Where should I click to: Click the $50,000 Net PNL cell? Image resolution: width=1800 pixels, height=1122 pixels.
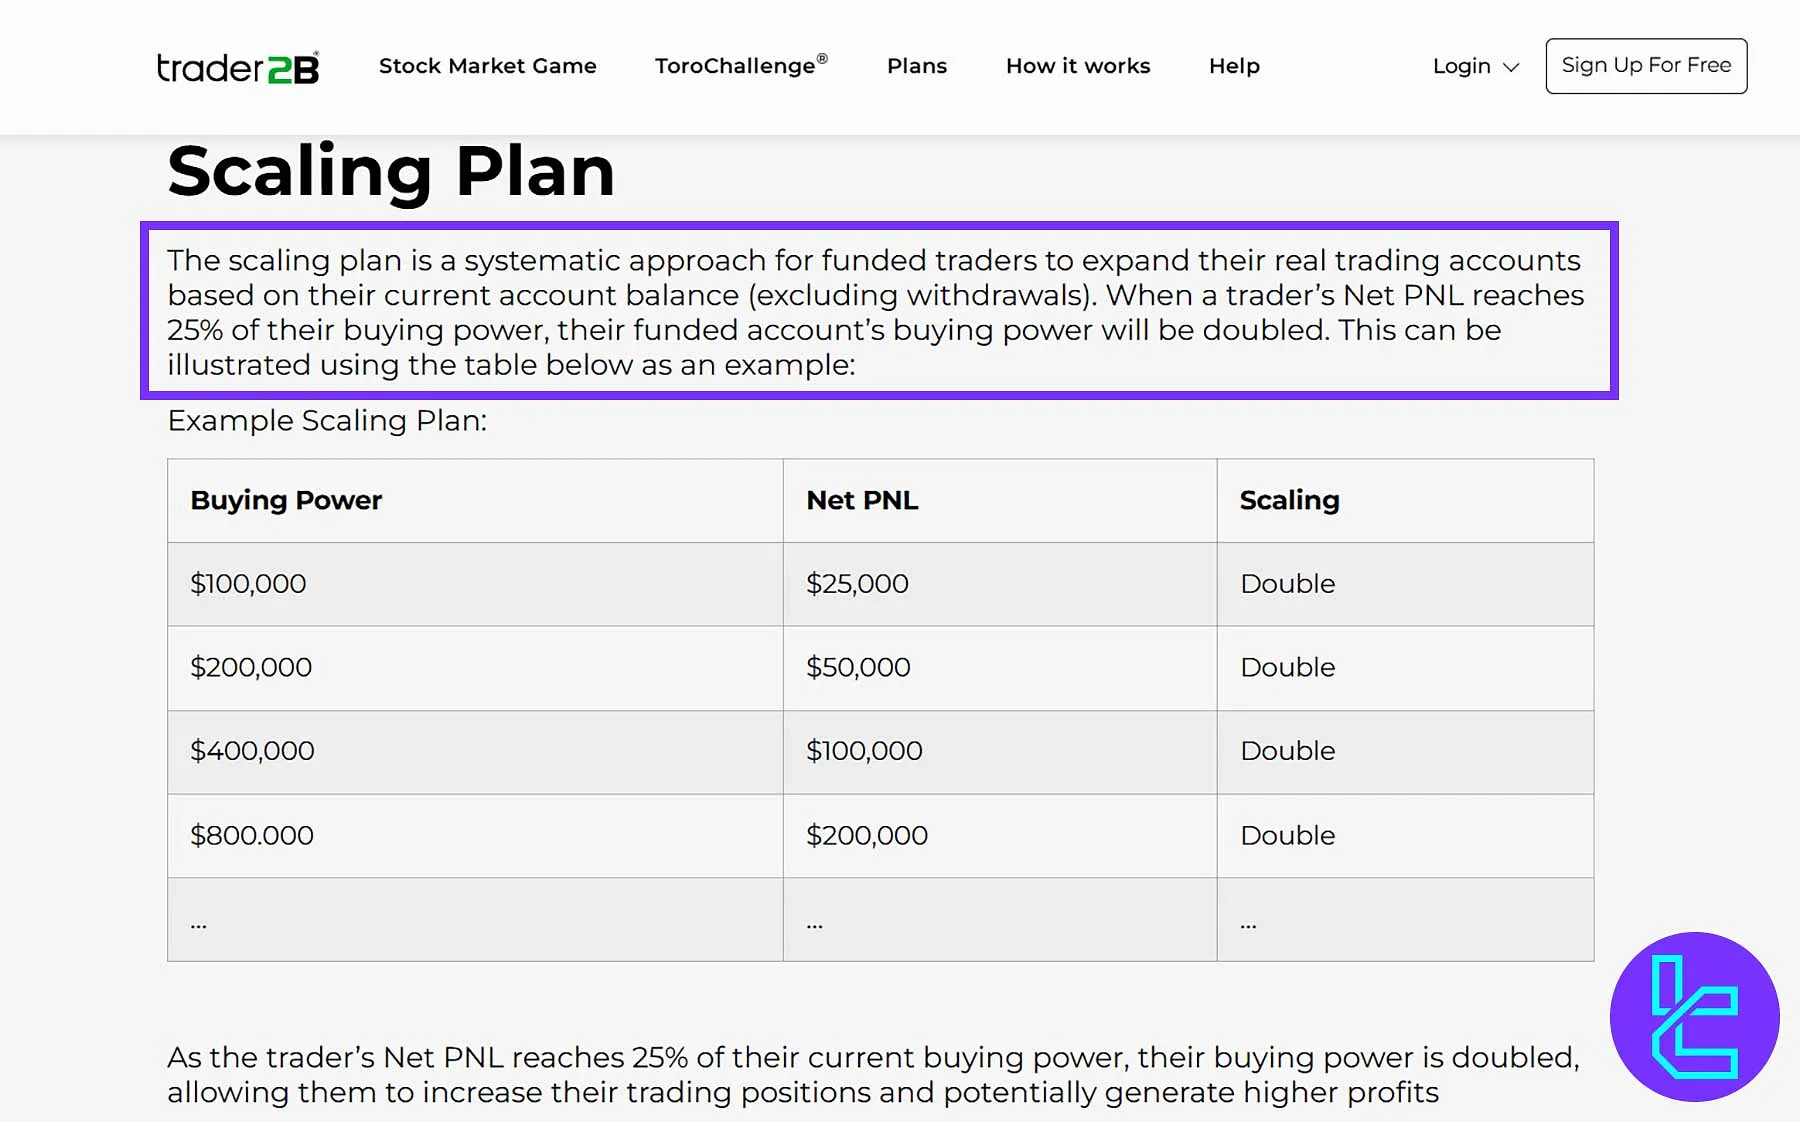click(x=858, y=667)
